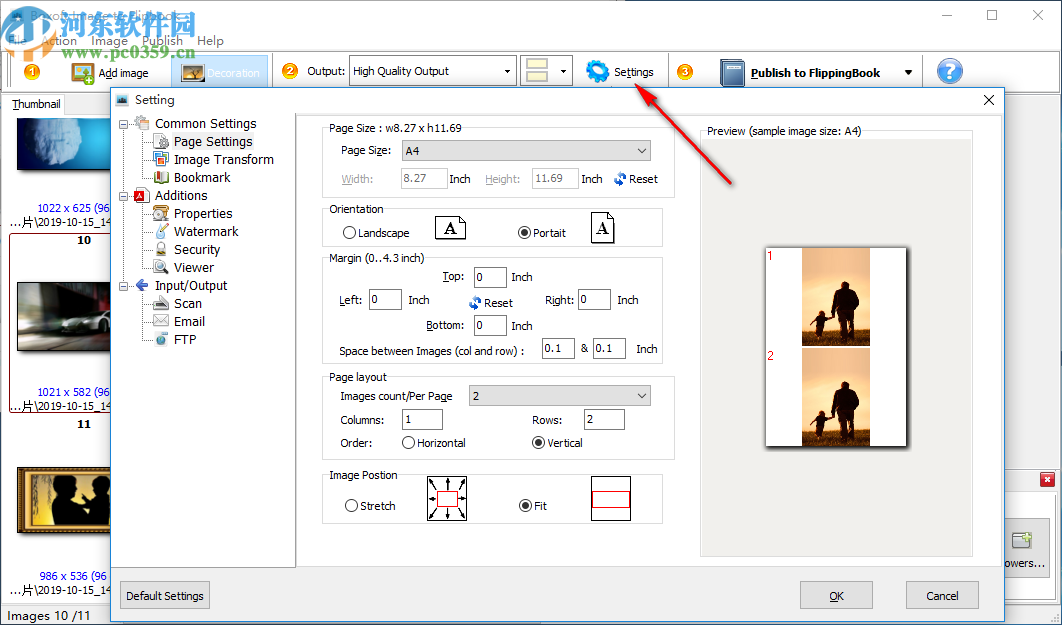Screen dimensions: 1062x625
Task: Set page layout order to Horizontal
Action: click(411, 443)
